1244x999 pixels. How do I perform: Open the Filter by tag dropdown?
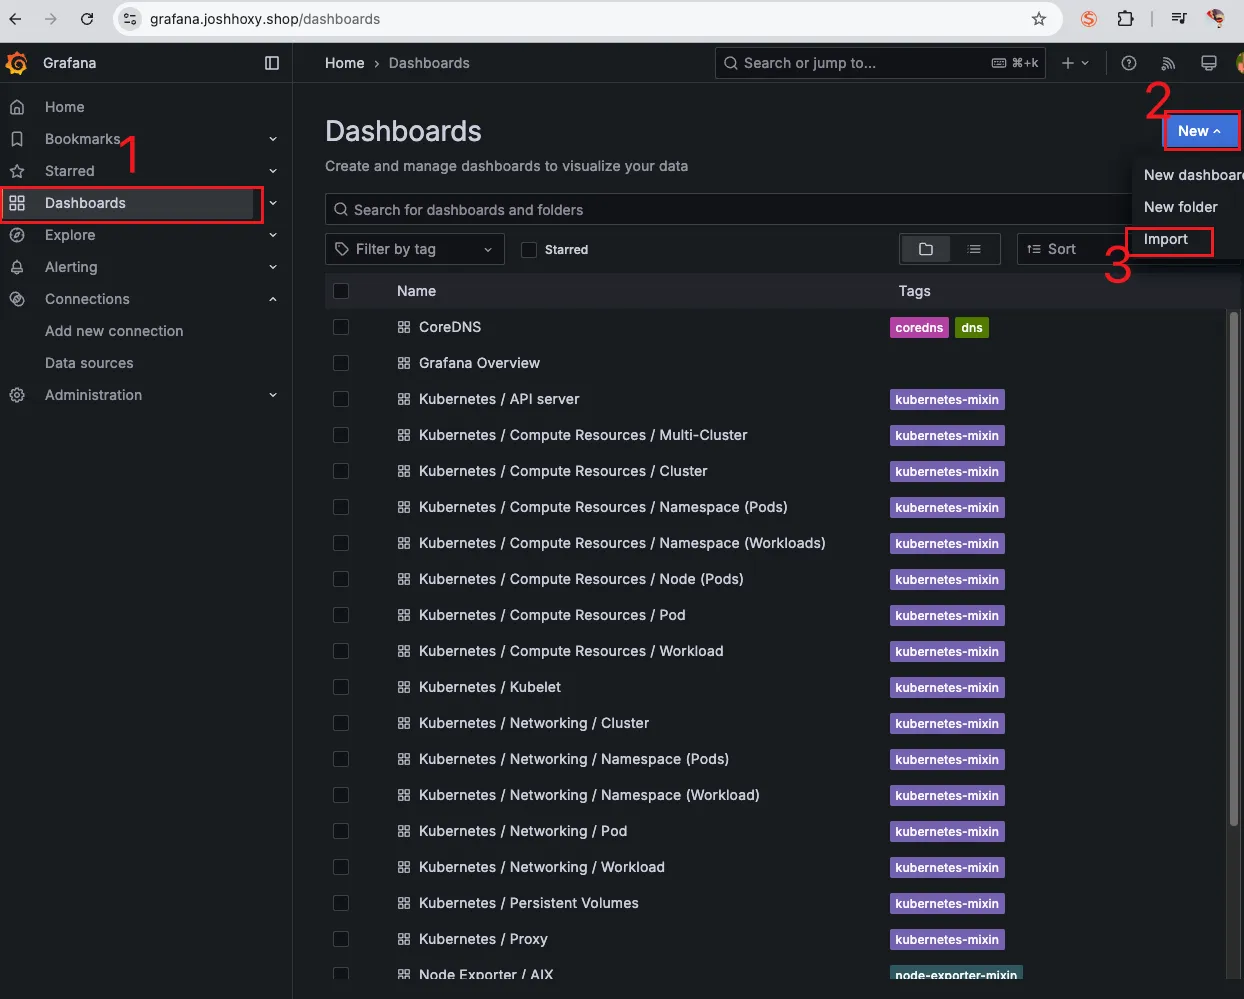[415, 249]
